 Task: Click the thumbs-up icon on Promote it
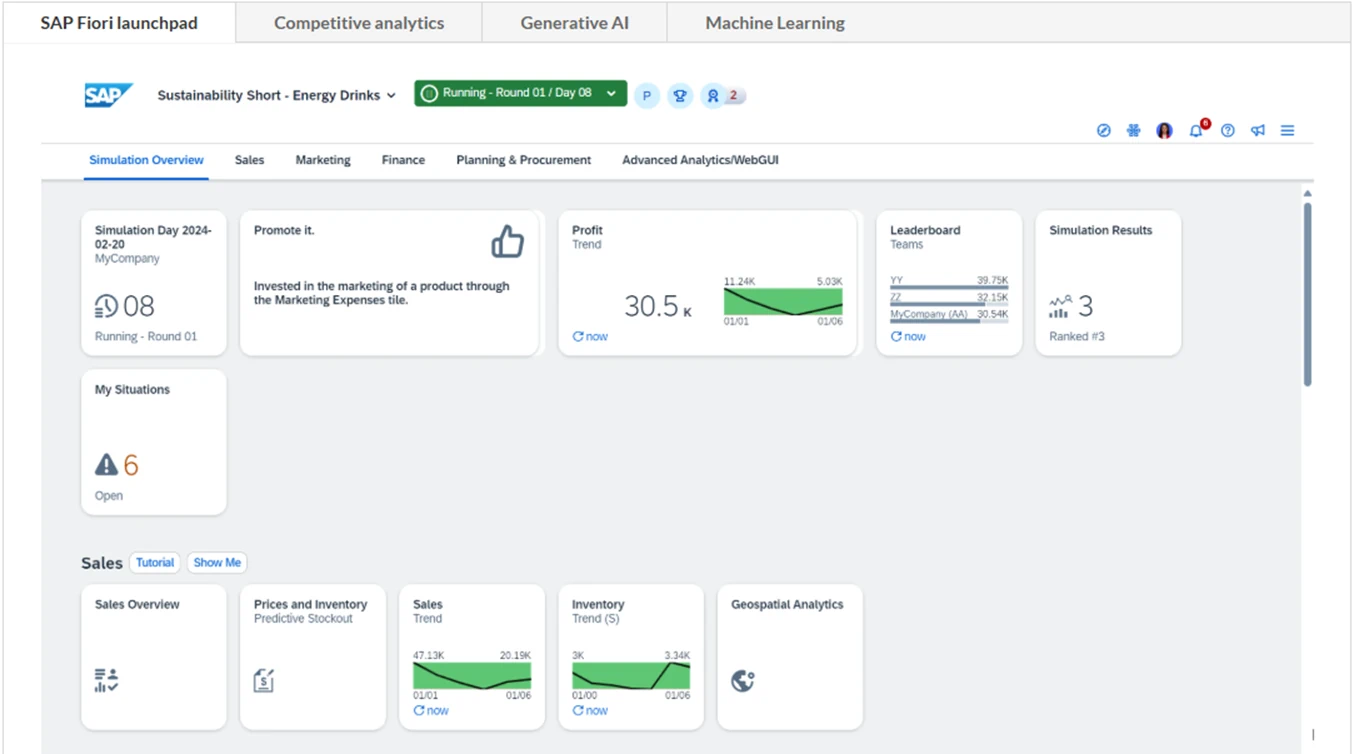tap(508, 242)
